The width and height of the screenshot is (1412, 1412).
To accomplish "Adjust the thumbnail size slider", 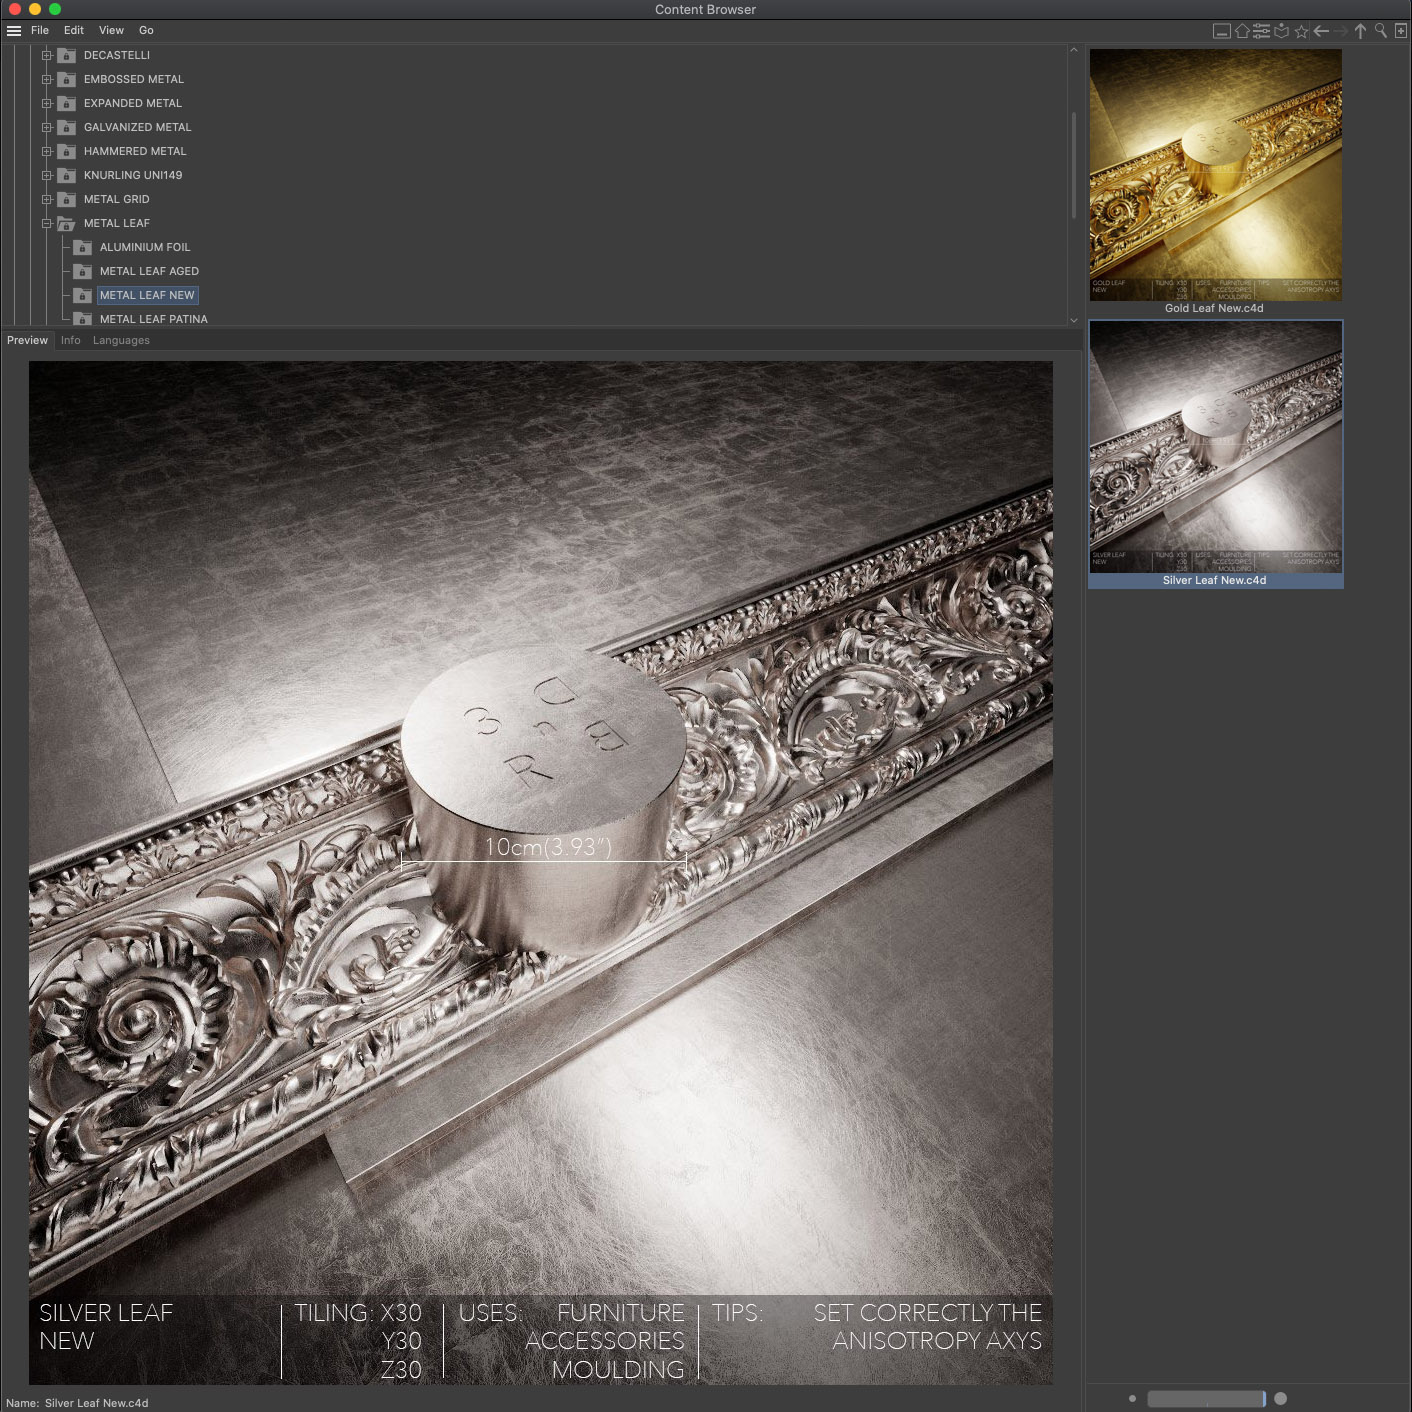I will (x=1206, y=1399).
